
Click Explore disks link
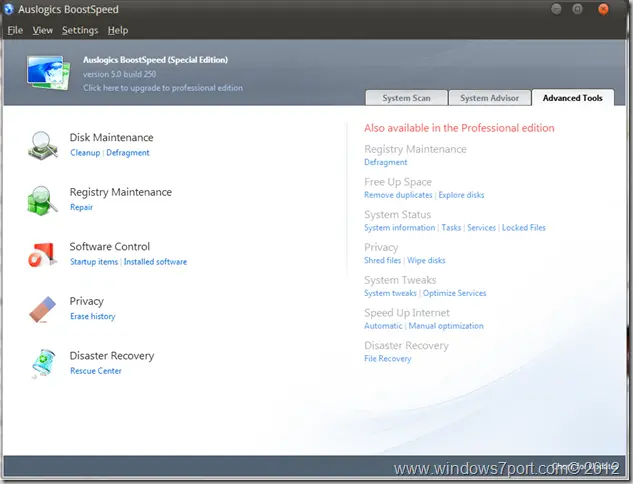[461, 195]
